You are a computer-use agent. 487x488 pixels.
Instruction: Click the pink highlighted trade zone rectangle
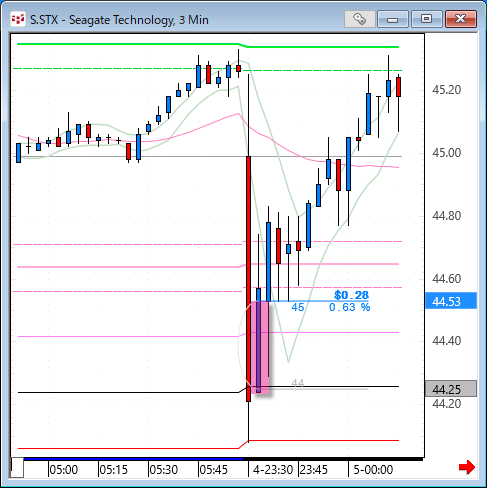click(x=260, y=347)
